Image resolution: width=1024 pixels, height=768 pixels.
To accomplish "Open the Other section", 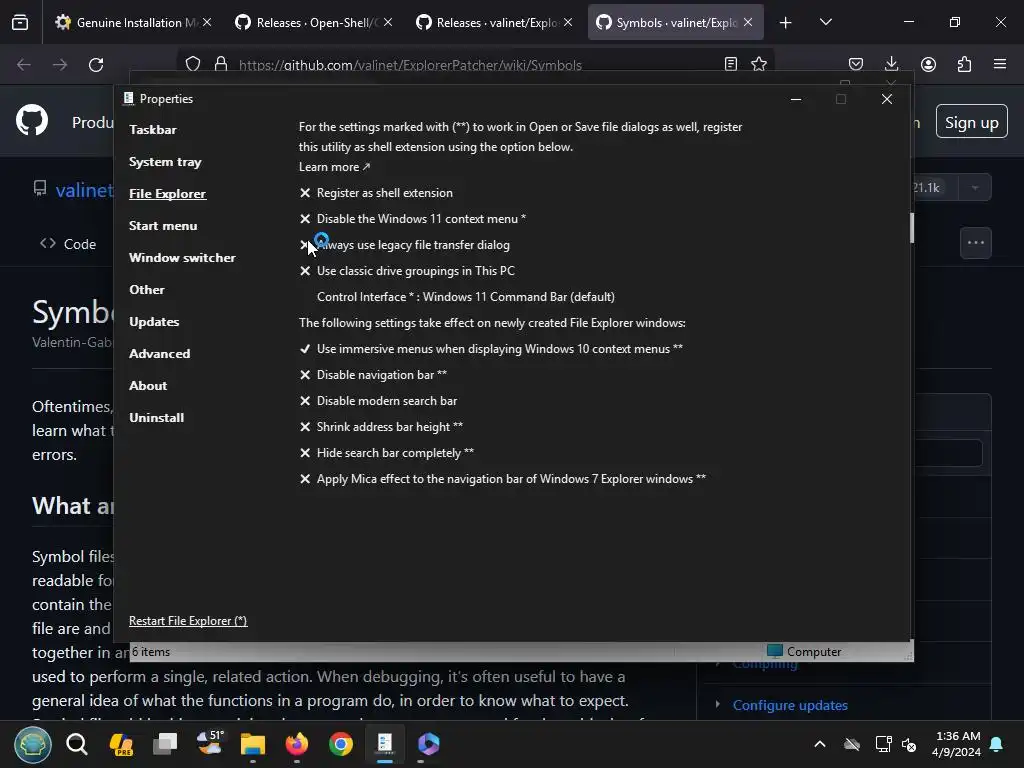I will click(147, 289).
